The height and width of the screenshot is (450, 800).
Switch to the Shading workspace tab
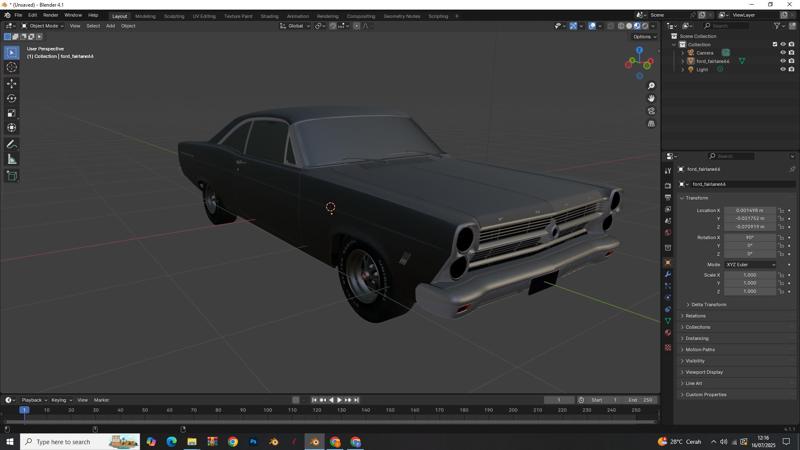tap(269, 16)
